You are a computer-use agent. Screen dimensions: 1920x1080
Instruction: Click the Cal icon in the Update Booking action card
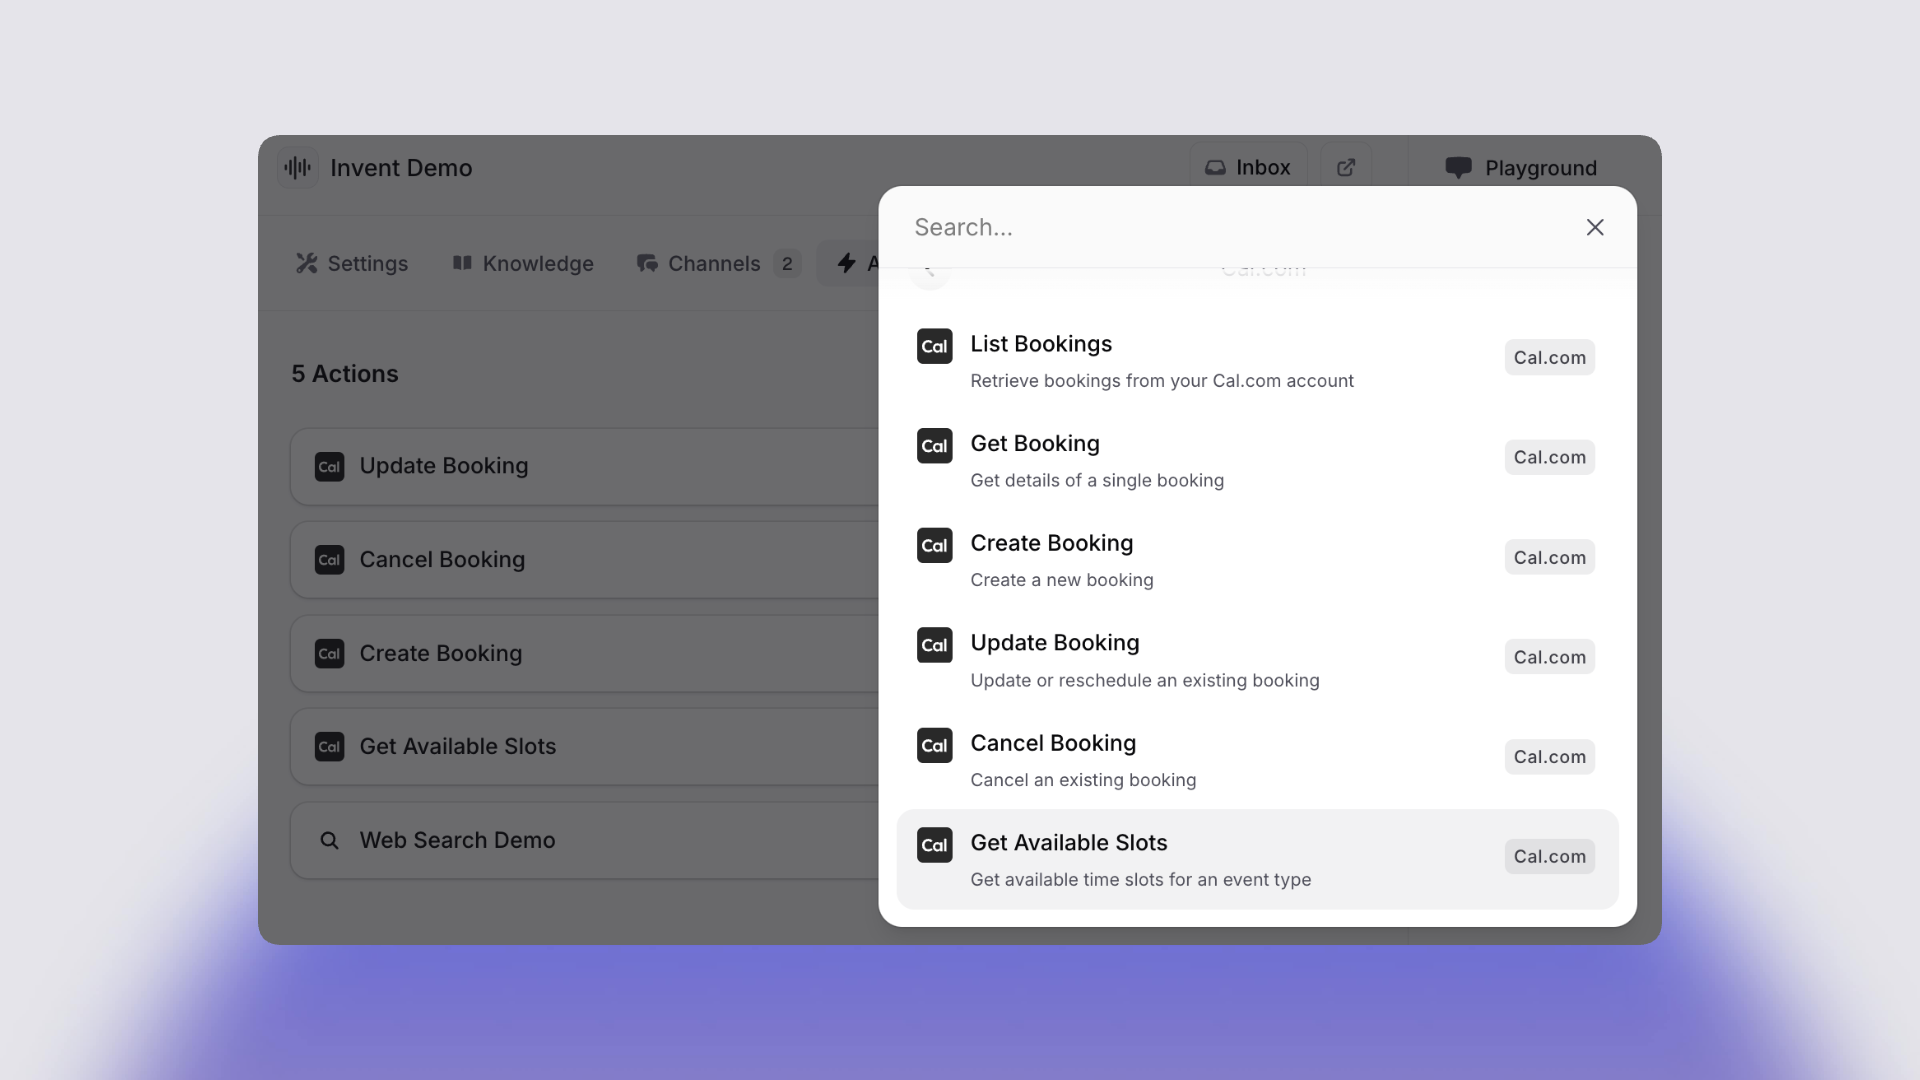pos(329,467)
